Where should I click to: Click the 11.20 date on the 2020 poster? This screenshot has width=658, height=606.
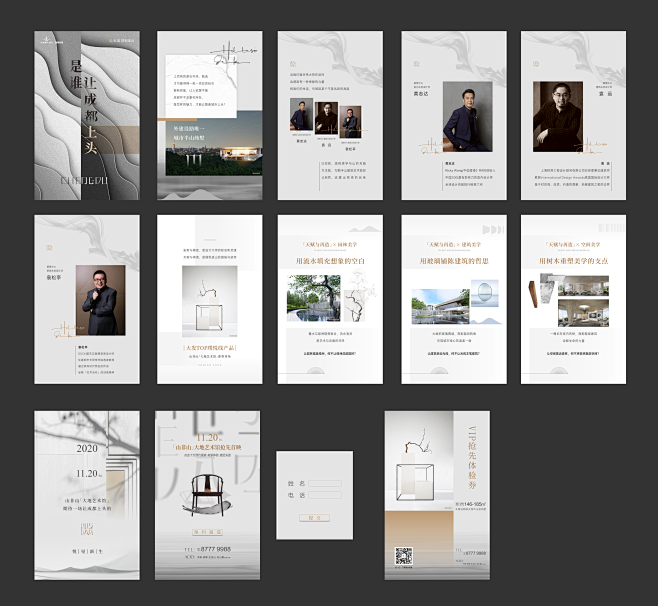point(89,473)
